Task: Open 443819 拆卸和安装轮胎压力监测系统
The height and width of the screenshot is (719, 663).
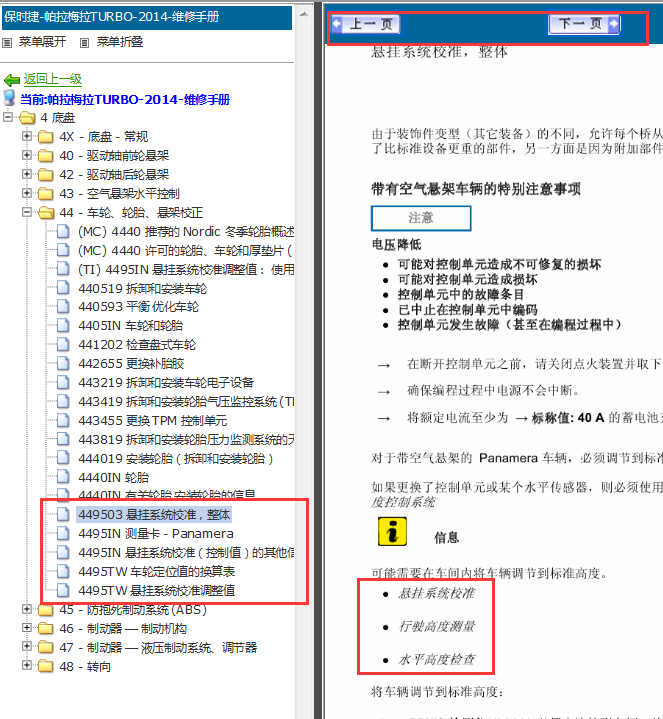Action: [186, 440]
